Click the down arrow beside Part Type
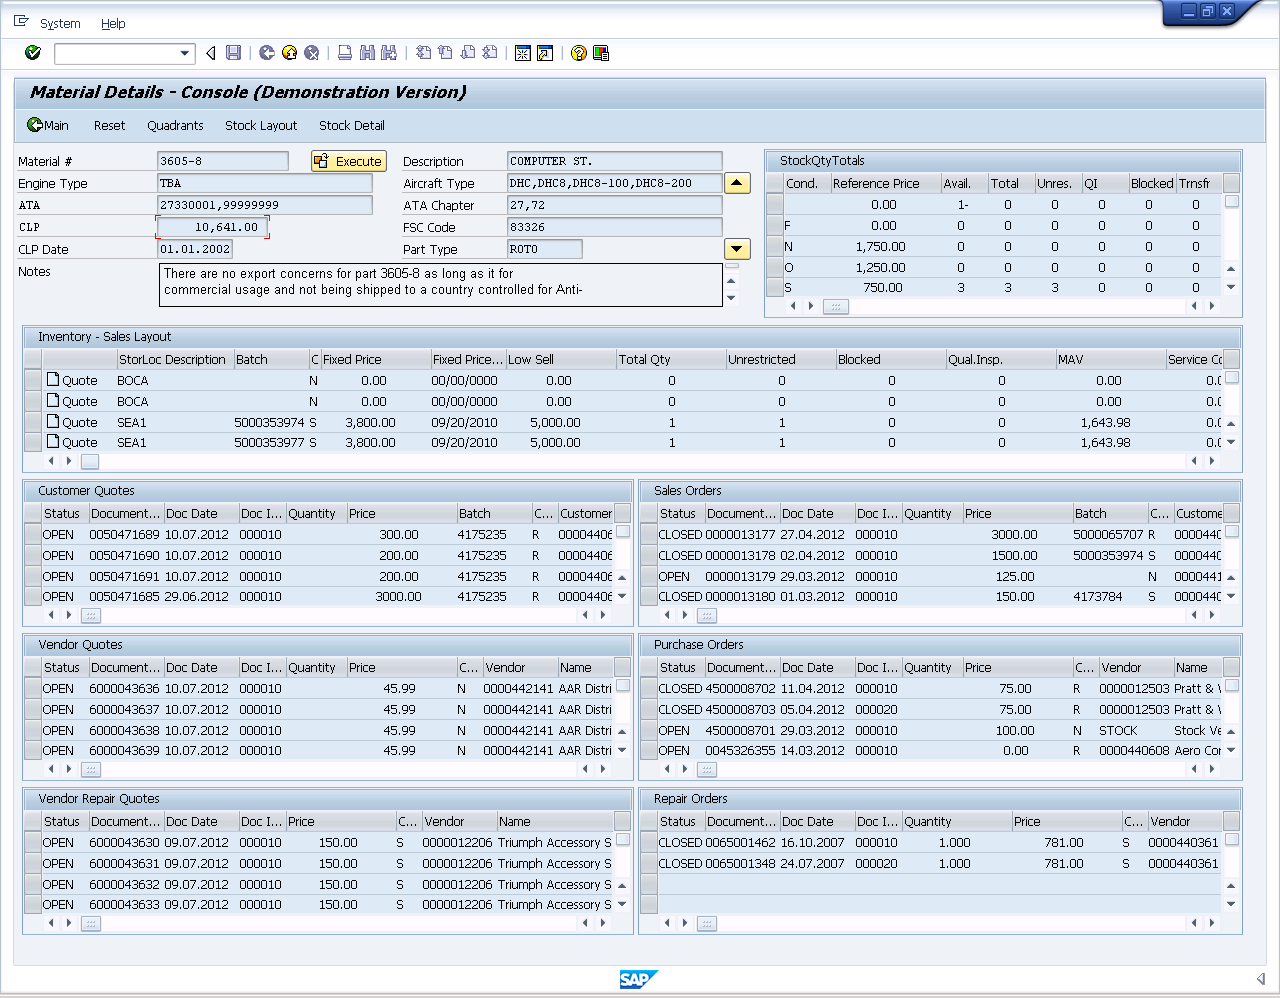Screen dimensions: 1280x998 point(737,249)
